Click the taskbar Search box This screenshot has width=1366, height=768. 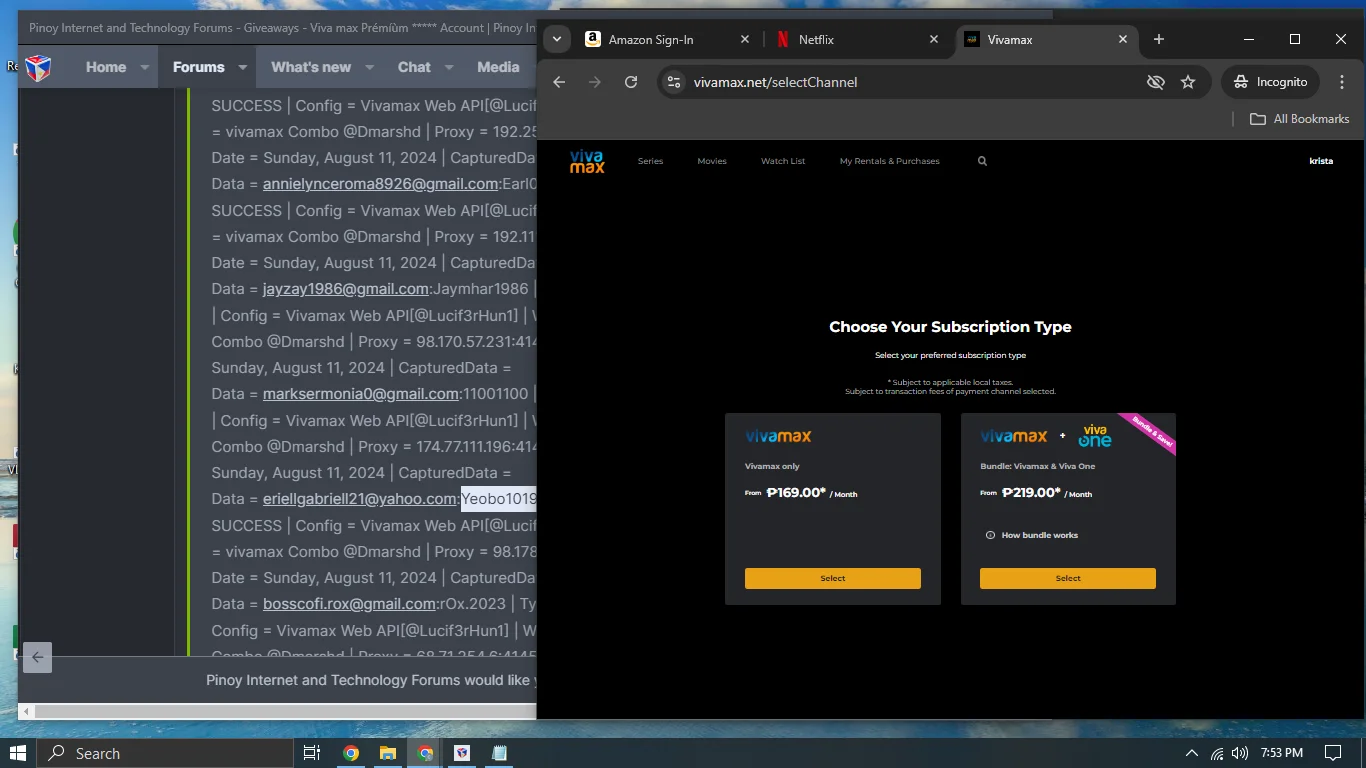tap(164, 753)
